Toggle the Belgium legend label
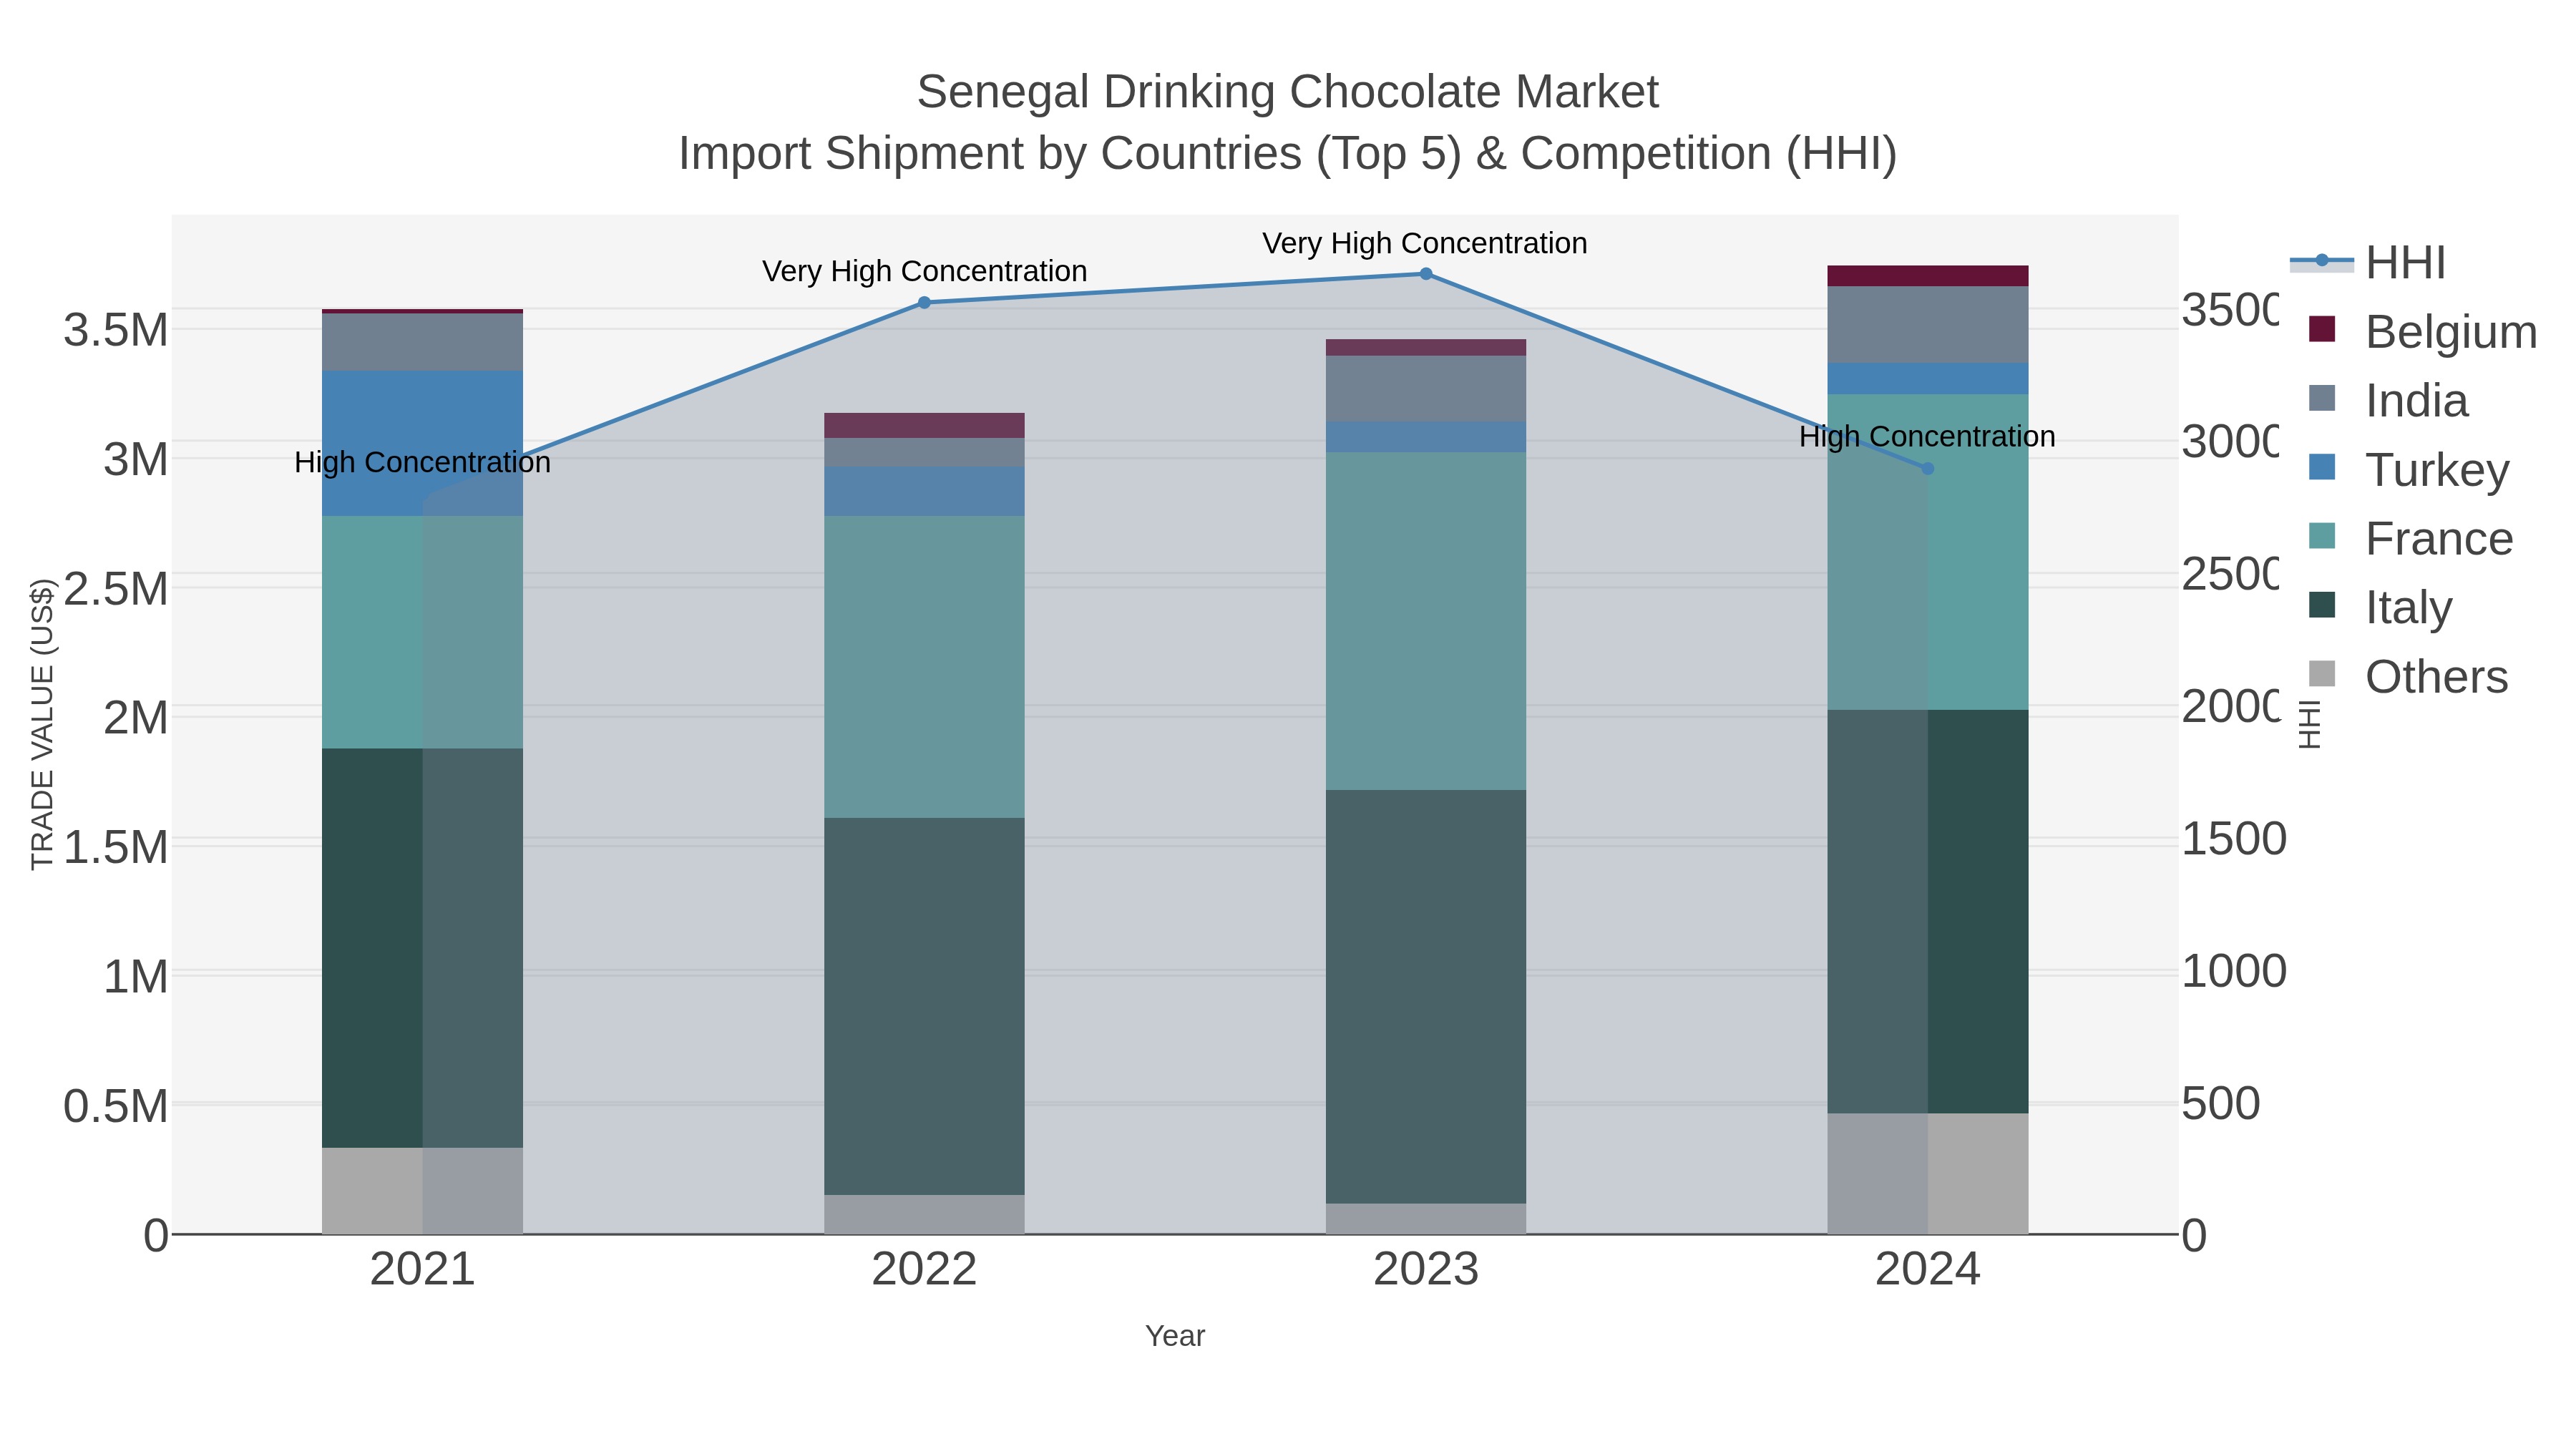 pos(2451,332)
